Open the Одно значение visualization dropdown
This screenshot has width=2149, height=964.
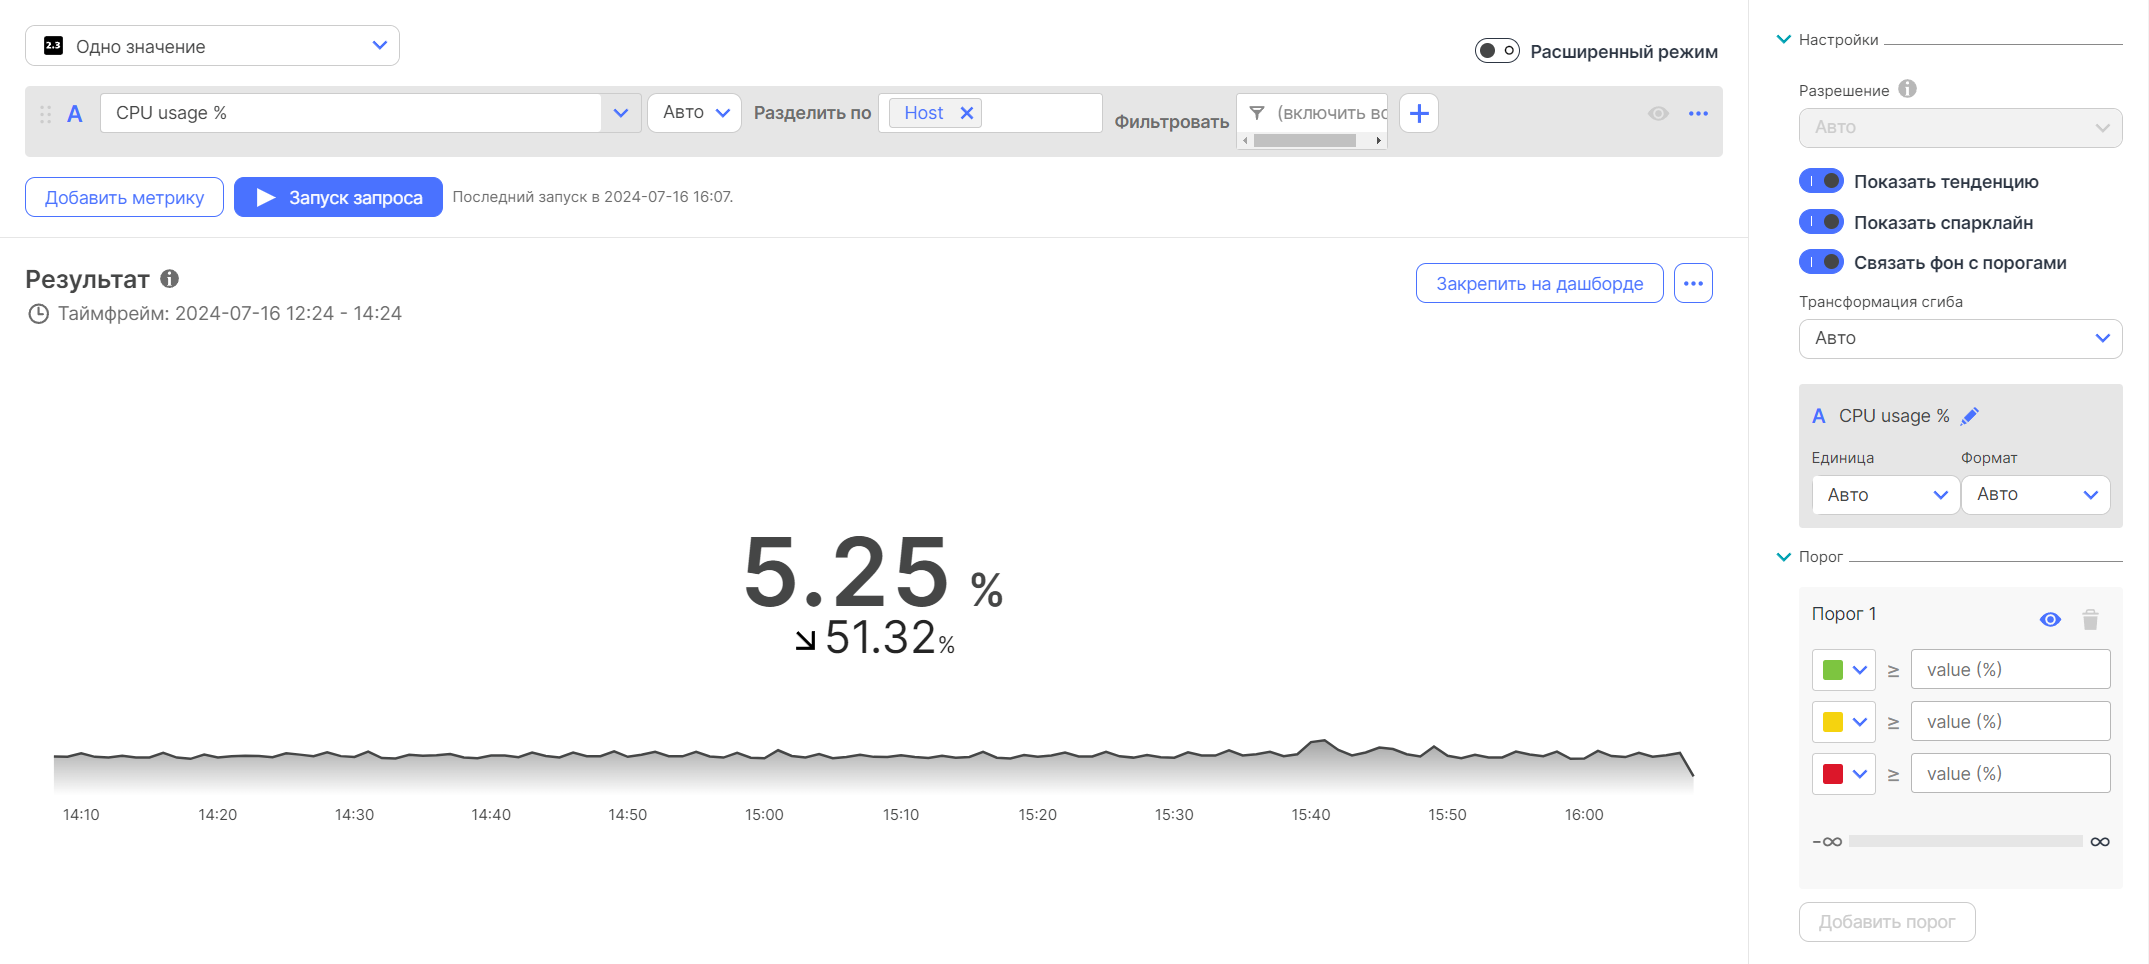(x=212, y=46)
